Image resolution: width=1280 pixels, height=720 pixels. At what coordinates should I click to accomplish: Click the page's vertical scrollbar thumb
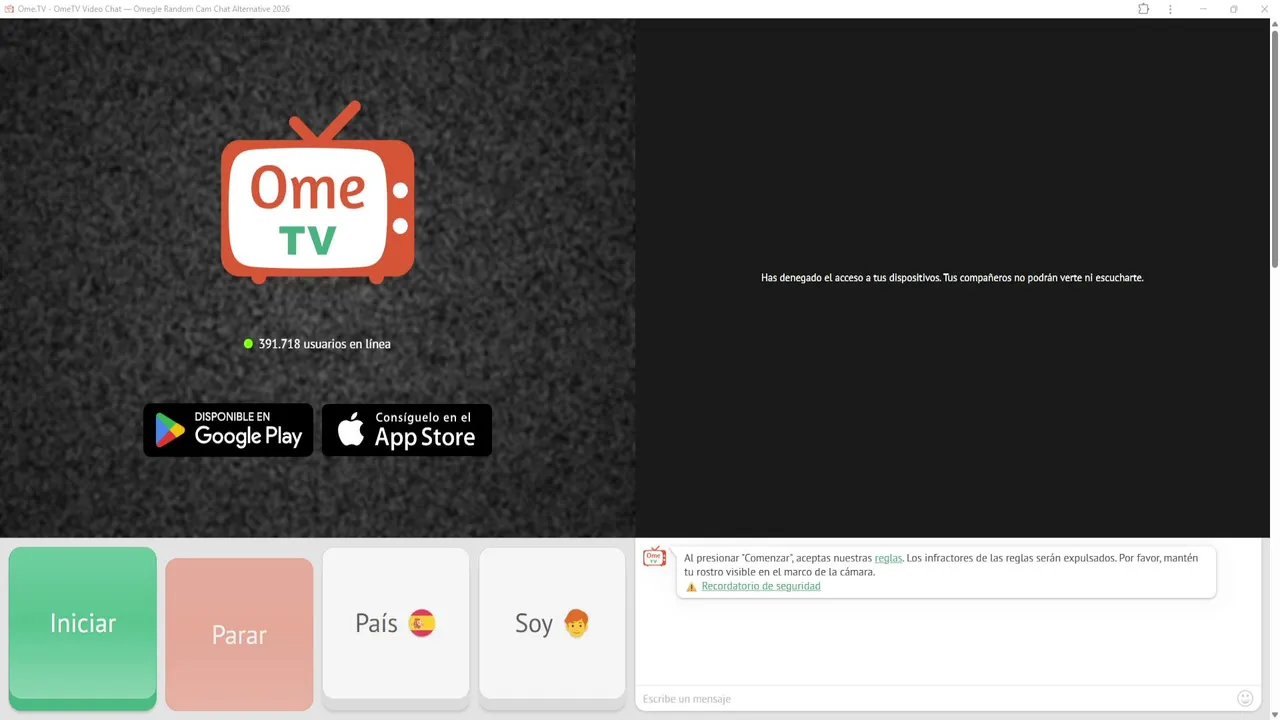click(x=1274, y=150)
